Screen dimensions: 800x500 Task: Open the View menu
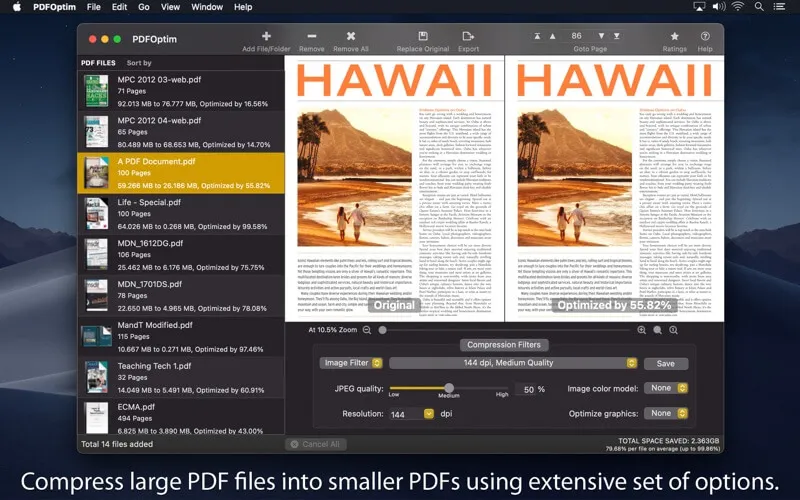pos(170,7)
